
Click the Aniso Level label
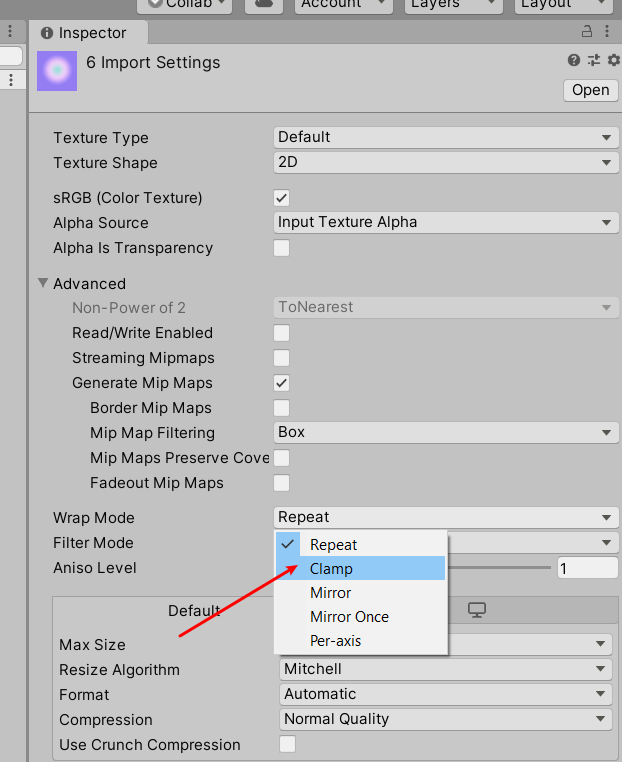pyautogui.click(x=95, y=568)
